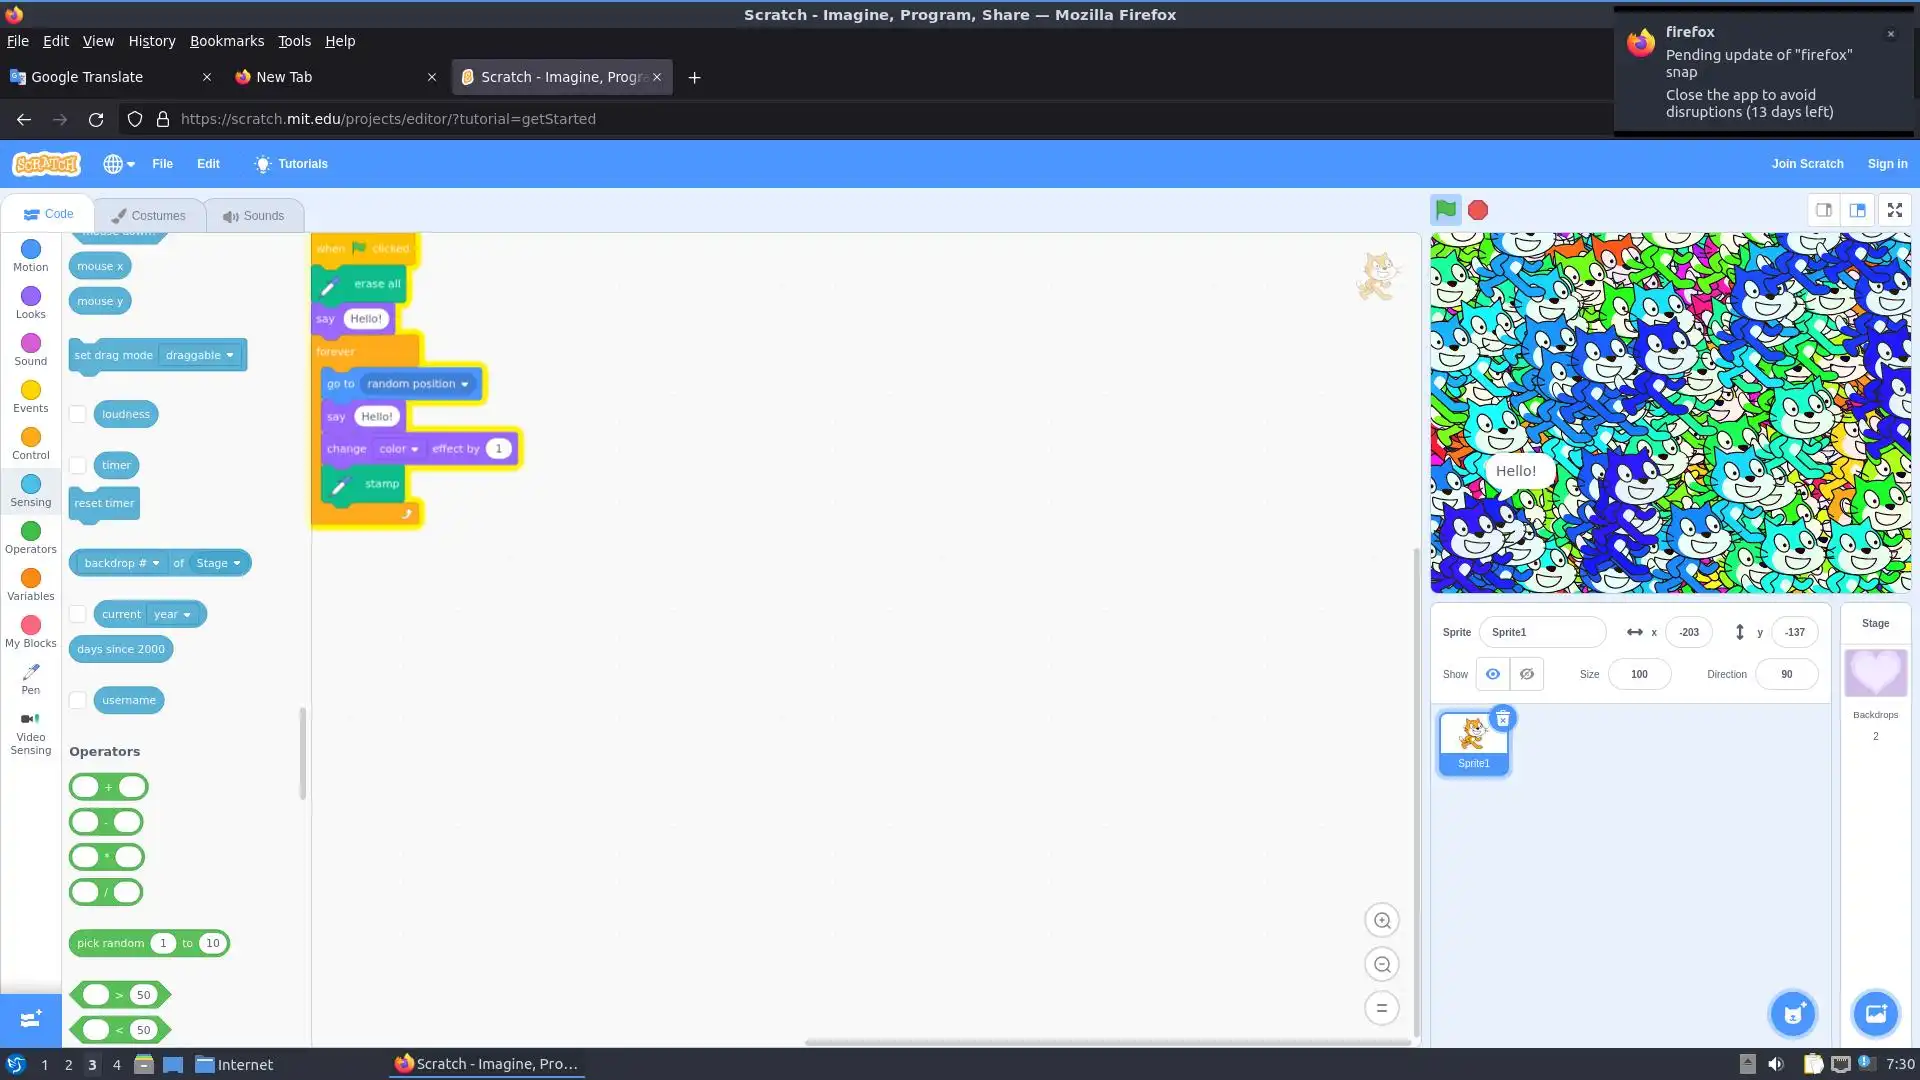
Task: Open the random position dropdown
Action: tap(417, 384)
